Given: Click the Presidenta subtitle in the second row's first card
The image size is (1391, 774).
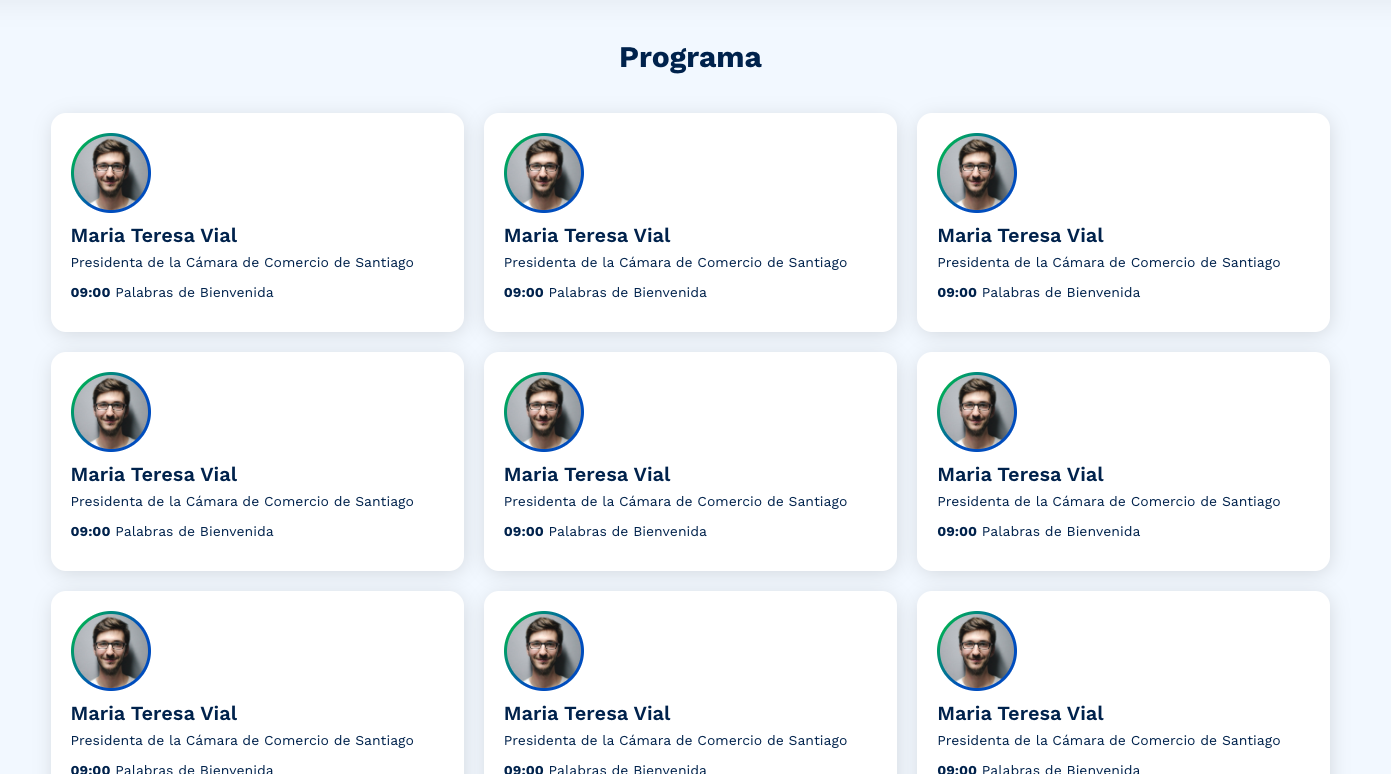Looking at the screenshot, I should pyautogui.click(x=242, y=502).
